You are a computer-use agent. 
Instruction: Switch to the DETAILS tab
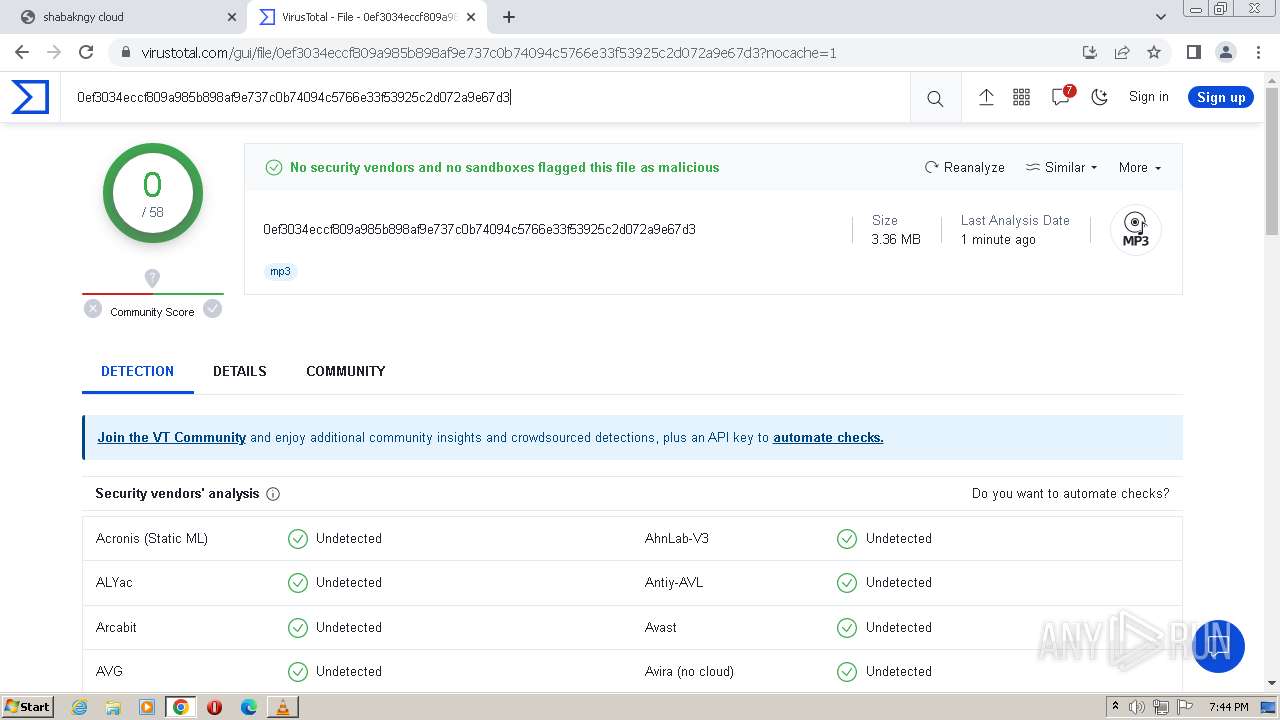coord(240,371)
